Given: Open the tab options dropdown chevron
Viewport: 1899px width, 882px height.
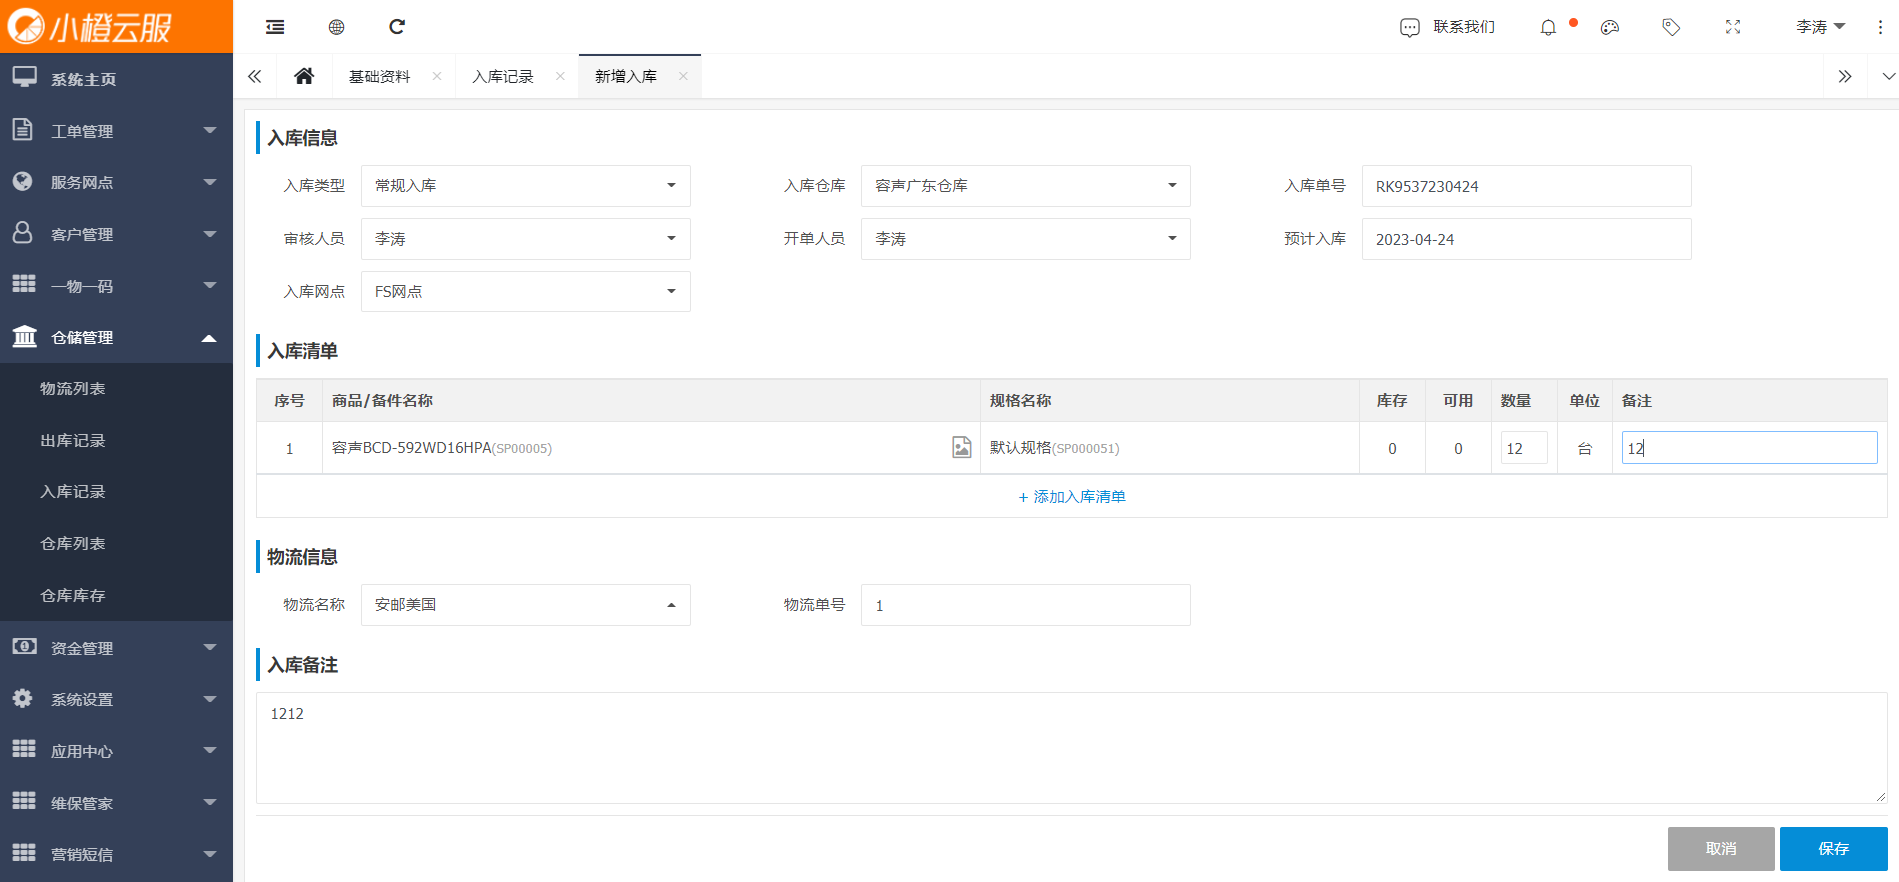Looking at the screenshot, I should pos(1888,76).
